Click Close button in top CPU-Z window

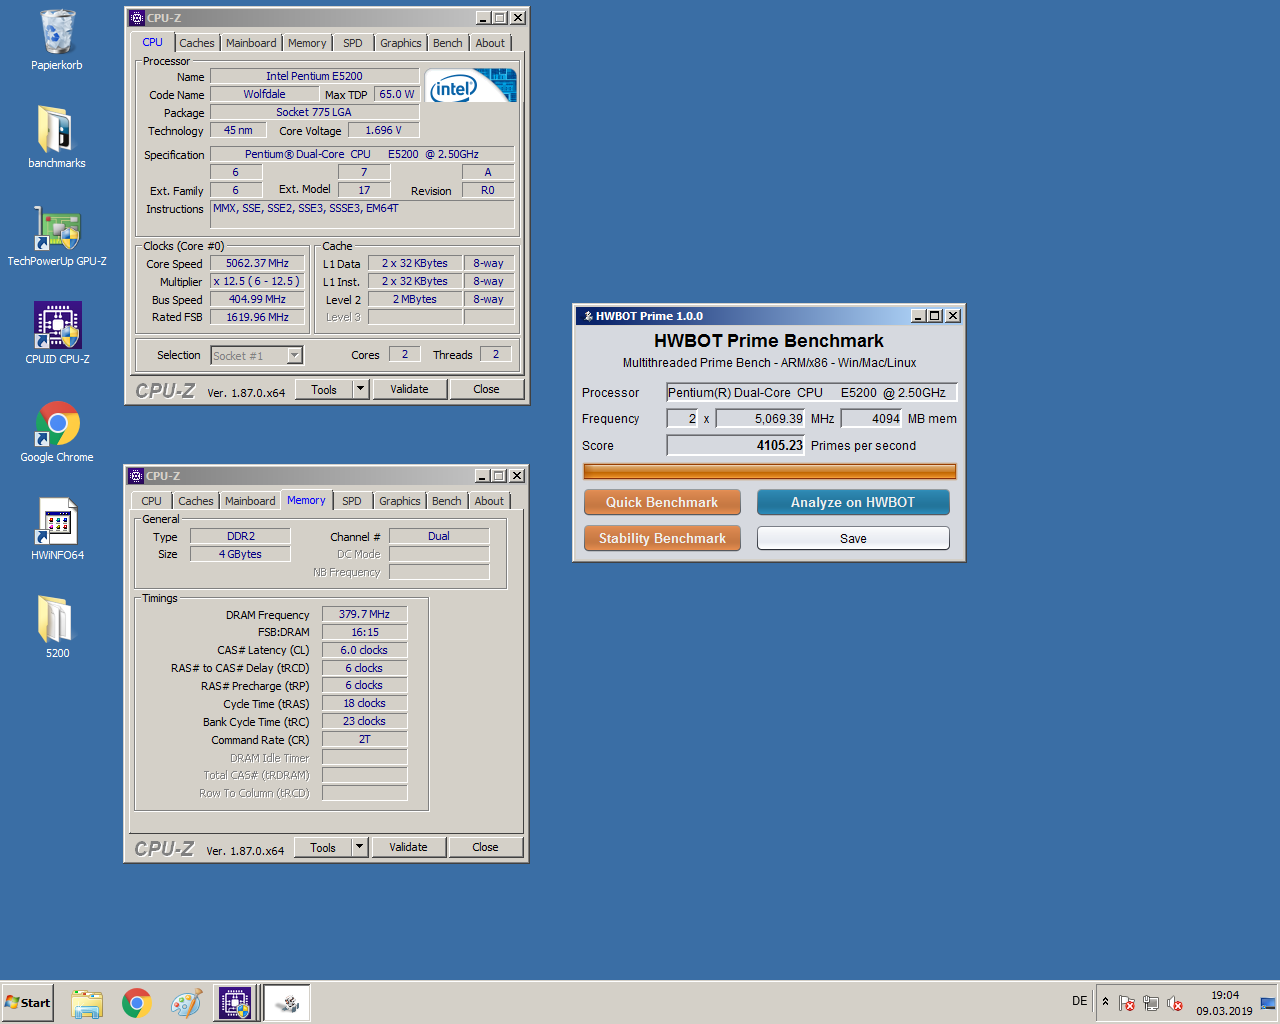tap(486, 389)
